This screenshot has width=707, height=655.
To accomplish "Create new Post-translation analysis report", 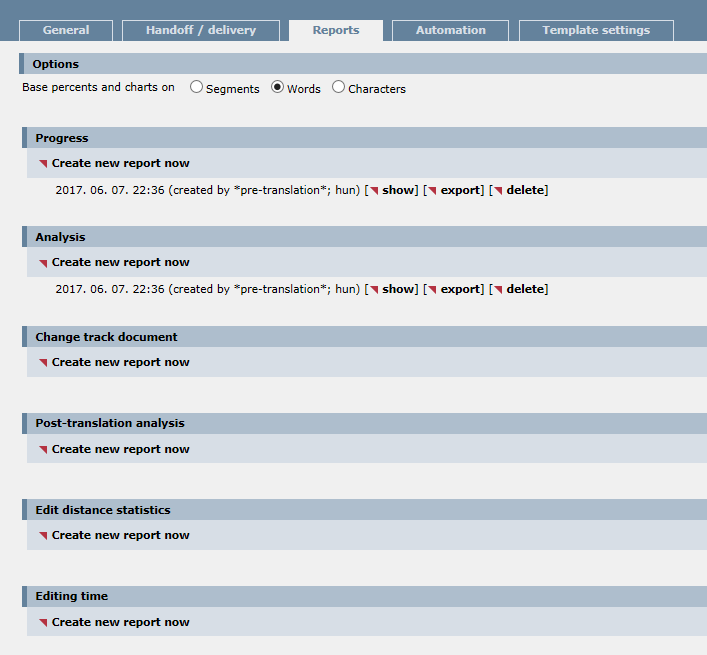I will click(x=120, y=449).
